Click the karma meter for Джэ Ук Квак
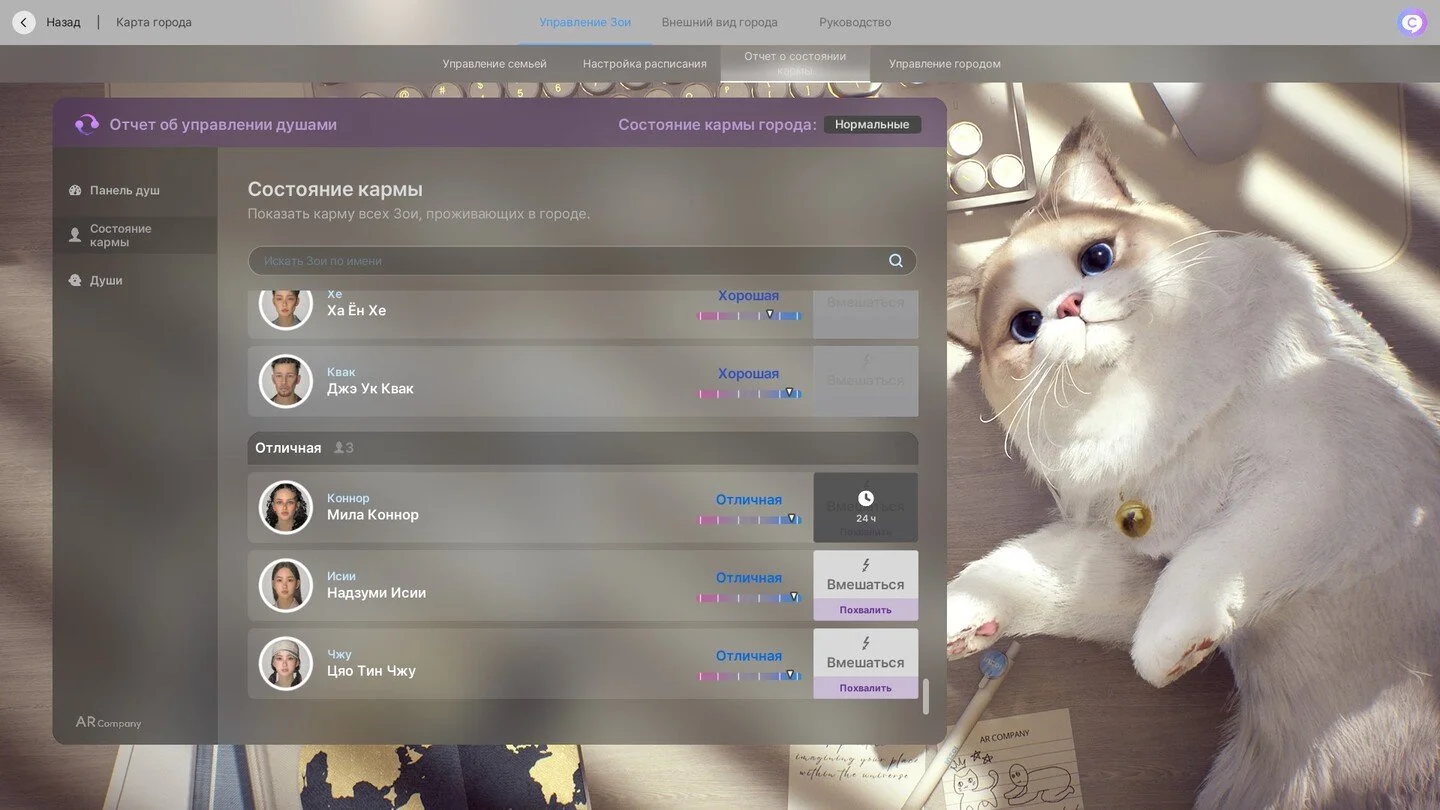Screen dimensions: 1440x810 [x=750, y=393]
